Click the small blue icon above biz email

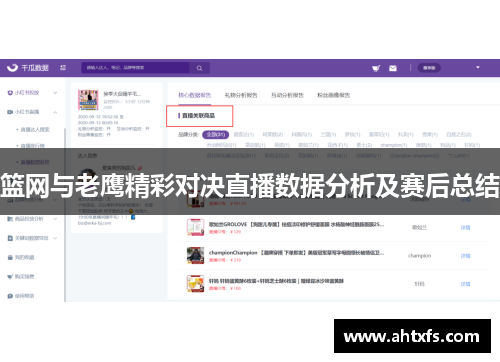pyautogui.click(x=133, y=217)
